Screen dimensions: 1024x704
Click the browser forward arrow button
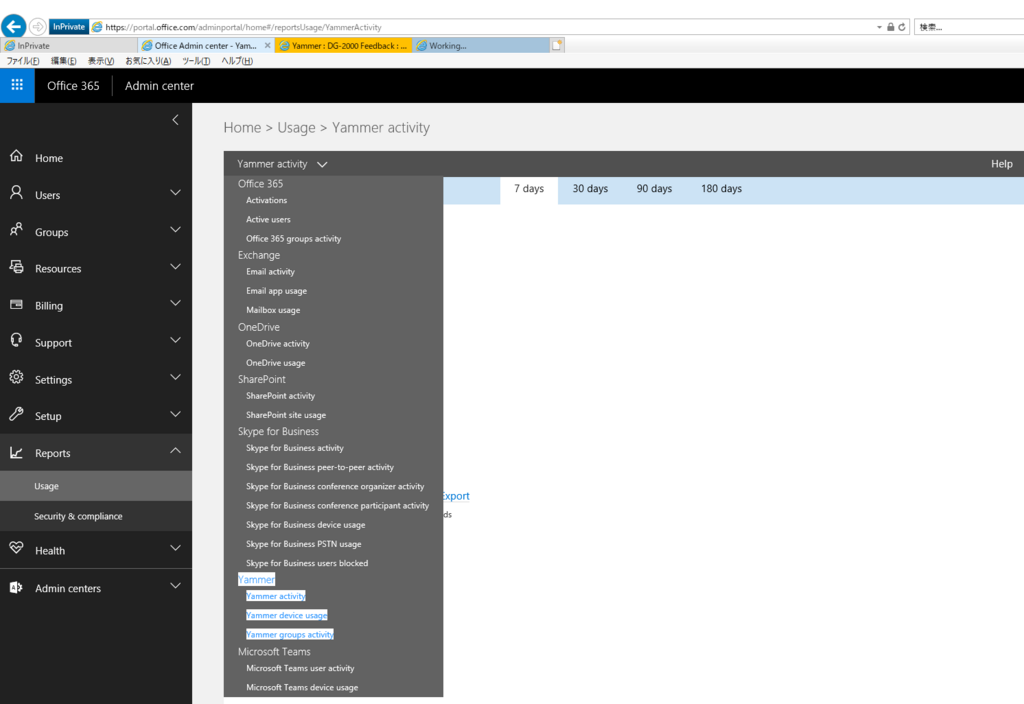point(38,27)
